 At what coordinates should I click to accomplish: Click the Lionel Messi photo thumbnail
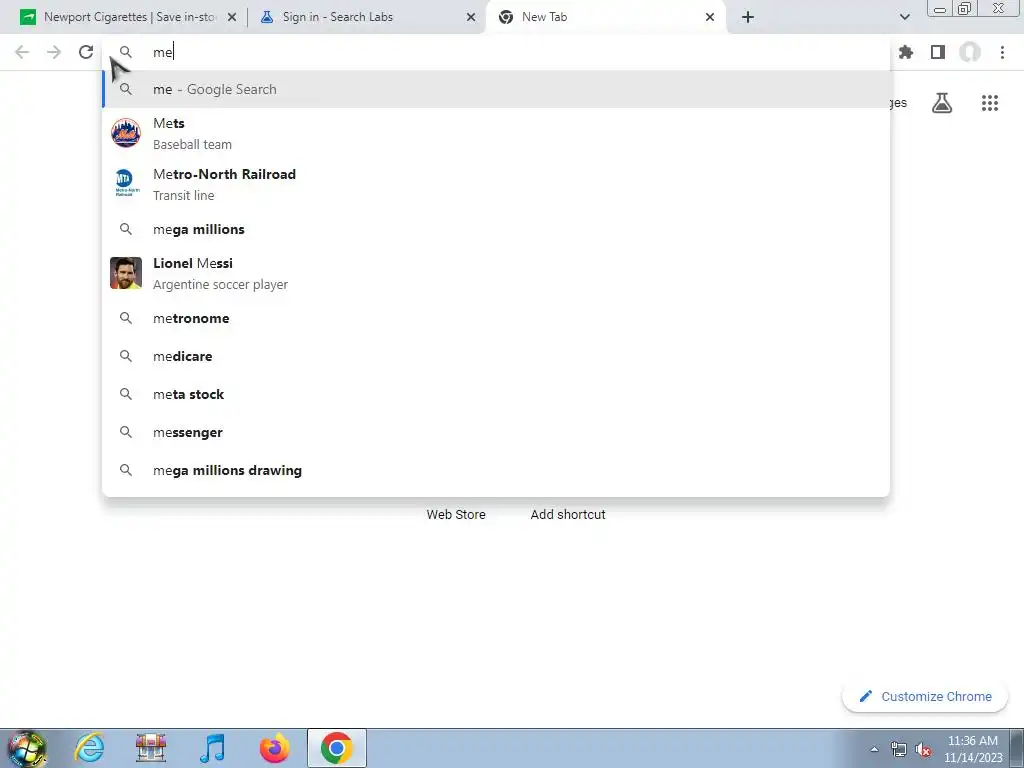click(125, 273)
